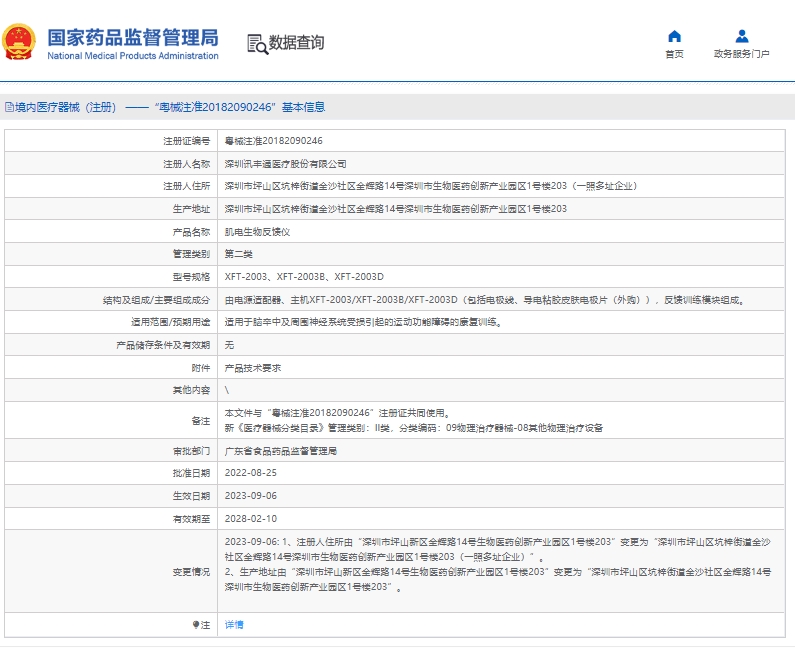Select product name 肌电生物反馈仪
The width and height of the screenshot is (795, 648).
[258, 232]
